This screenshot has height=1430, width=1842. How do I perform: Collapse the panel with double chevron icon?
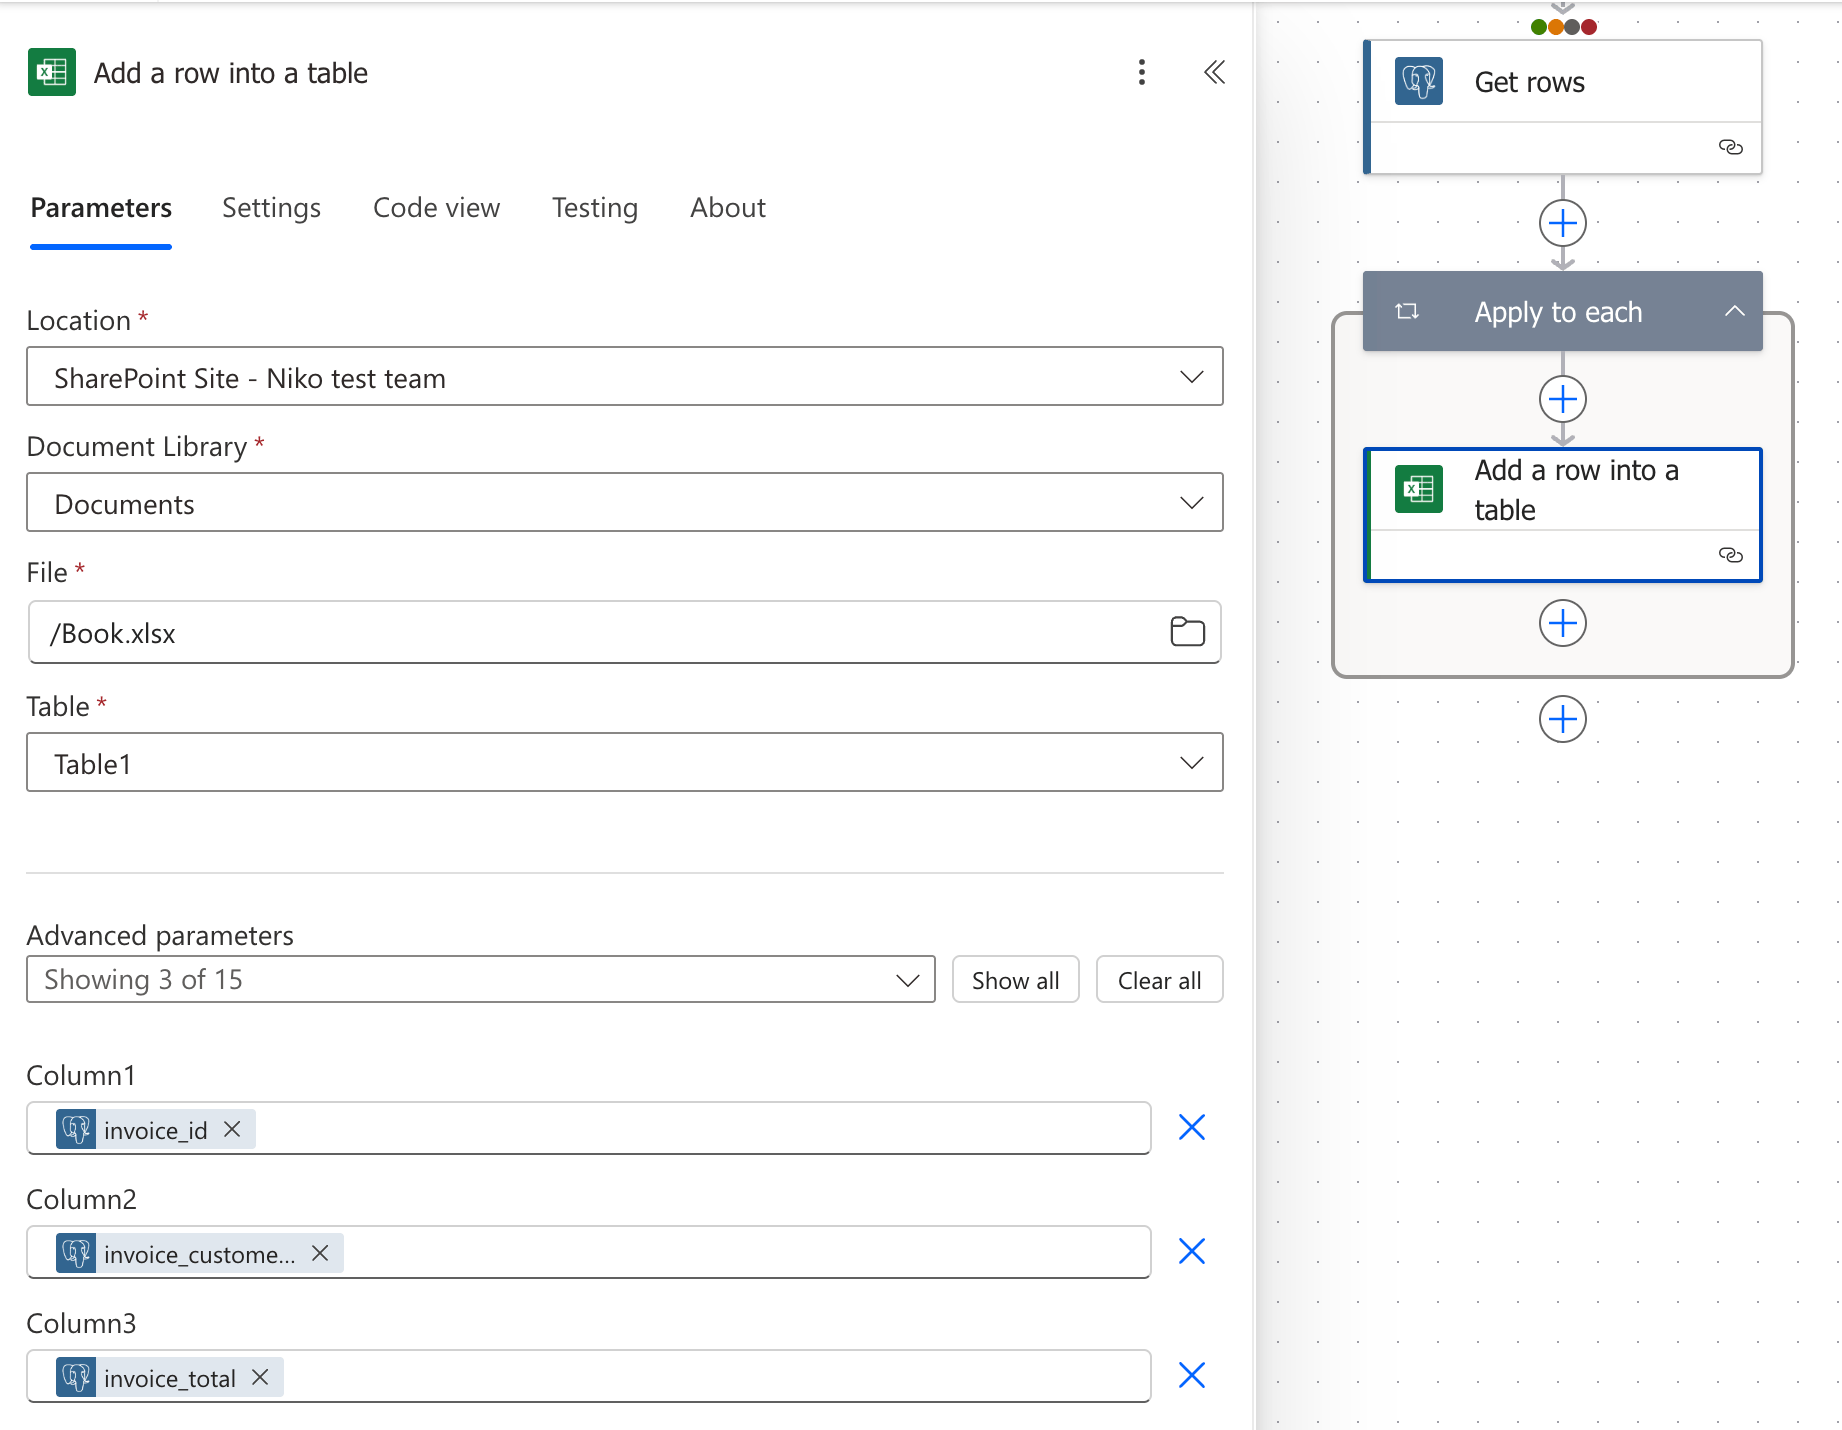[1214, 72]
